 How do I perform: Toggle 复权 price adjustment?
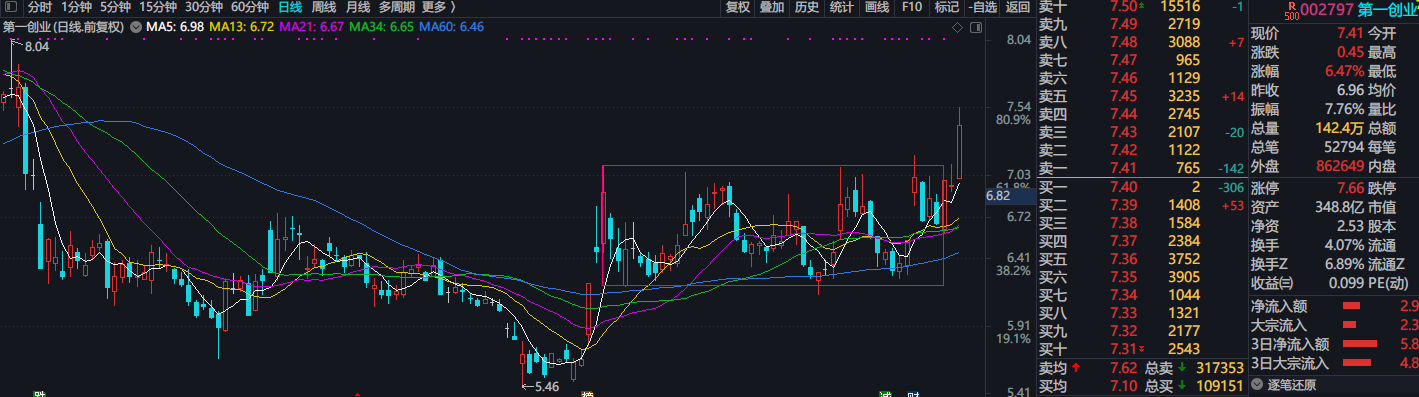(x=738, y=7)
